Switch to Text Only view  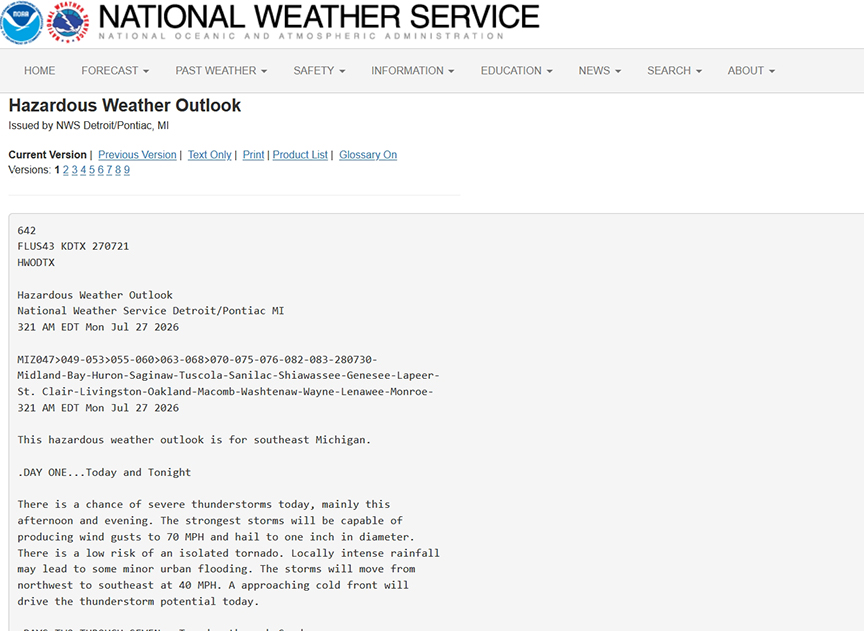[209, 155]
